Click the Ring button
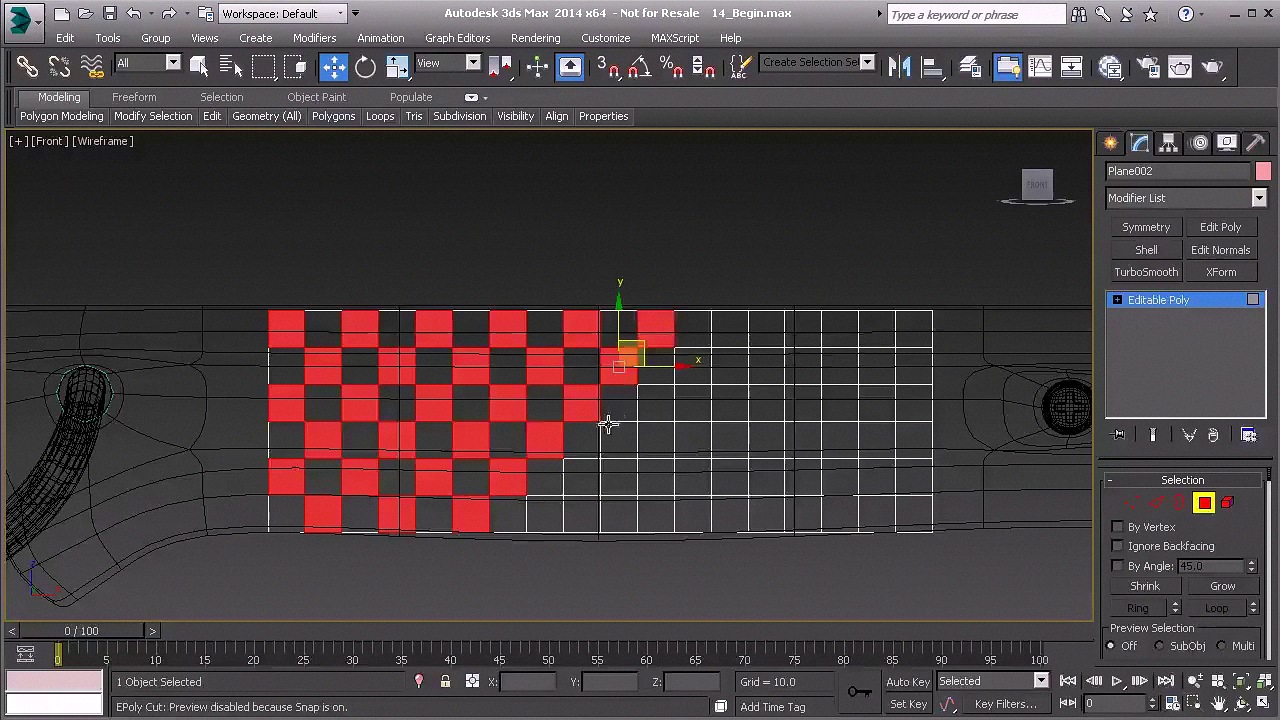 pos(1138,608)
